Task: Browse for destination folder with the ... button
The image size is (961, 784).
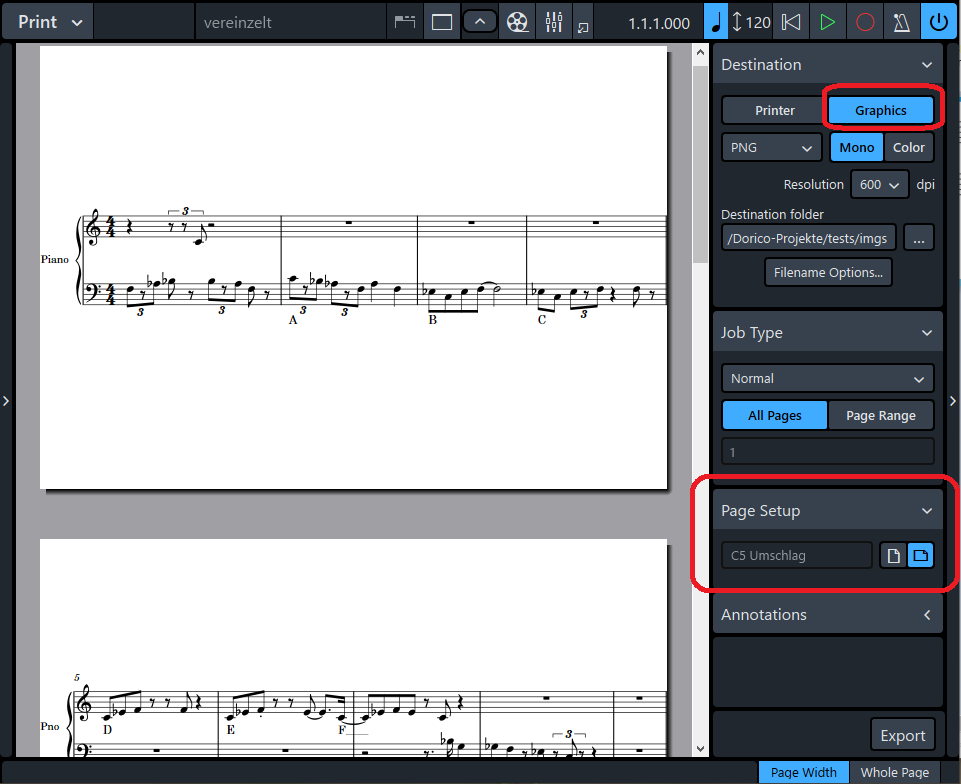Action: pos(918,238)
